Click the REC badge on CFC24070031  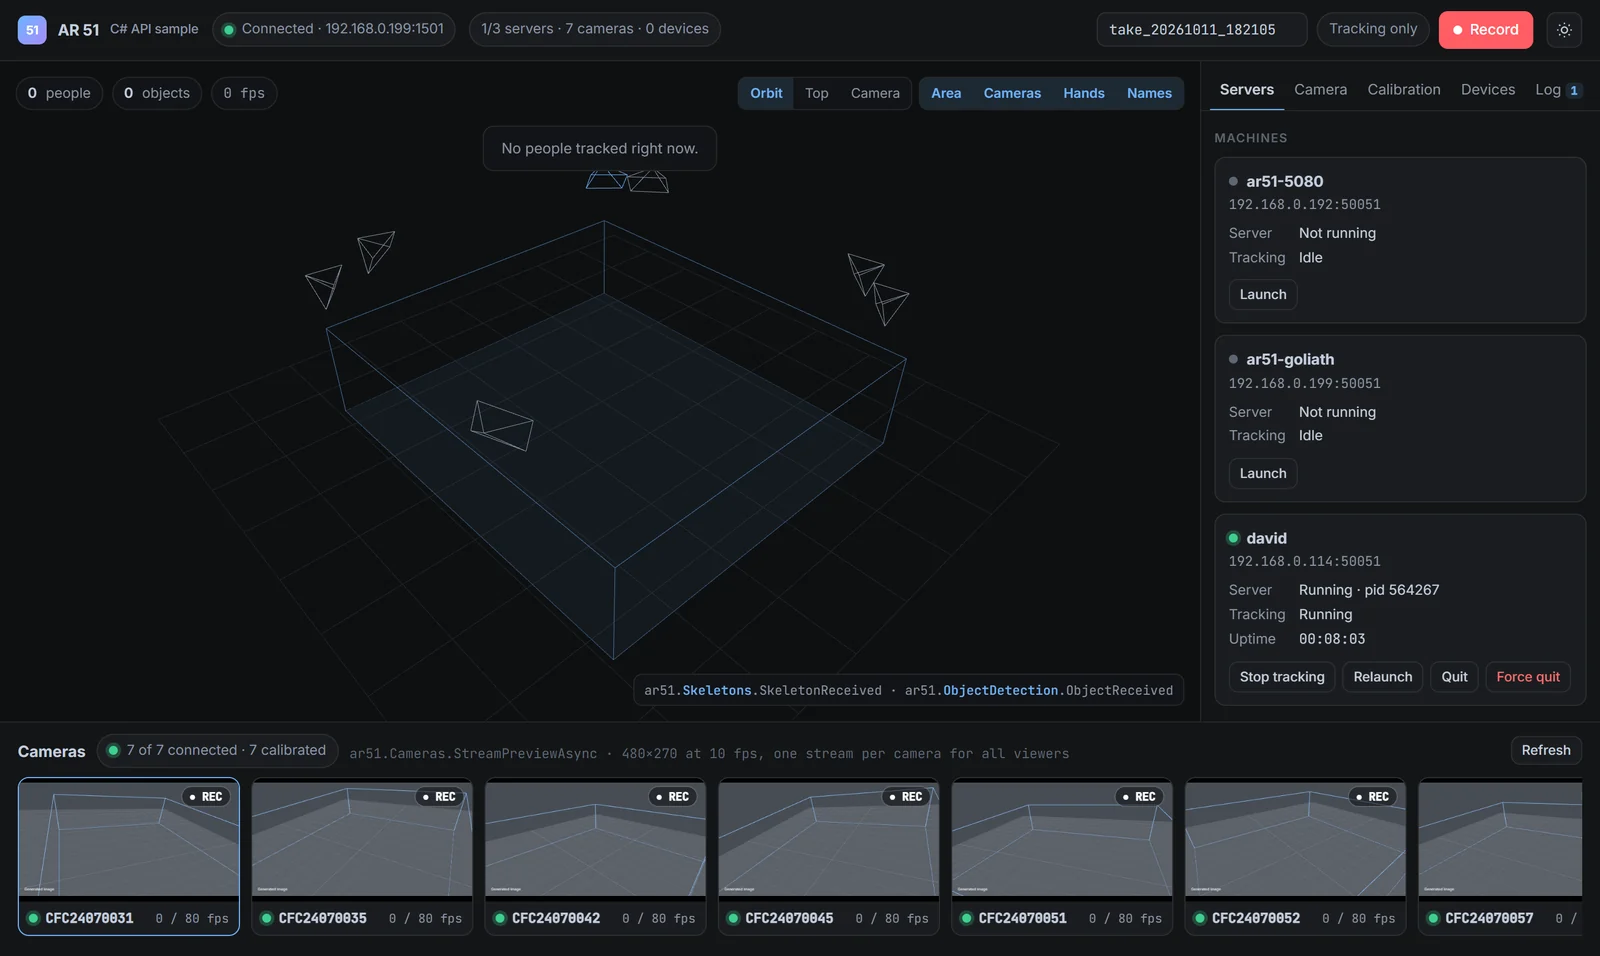click(206, 797)
